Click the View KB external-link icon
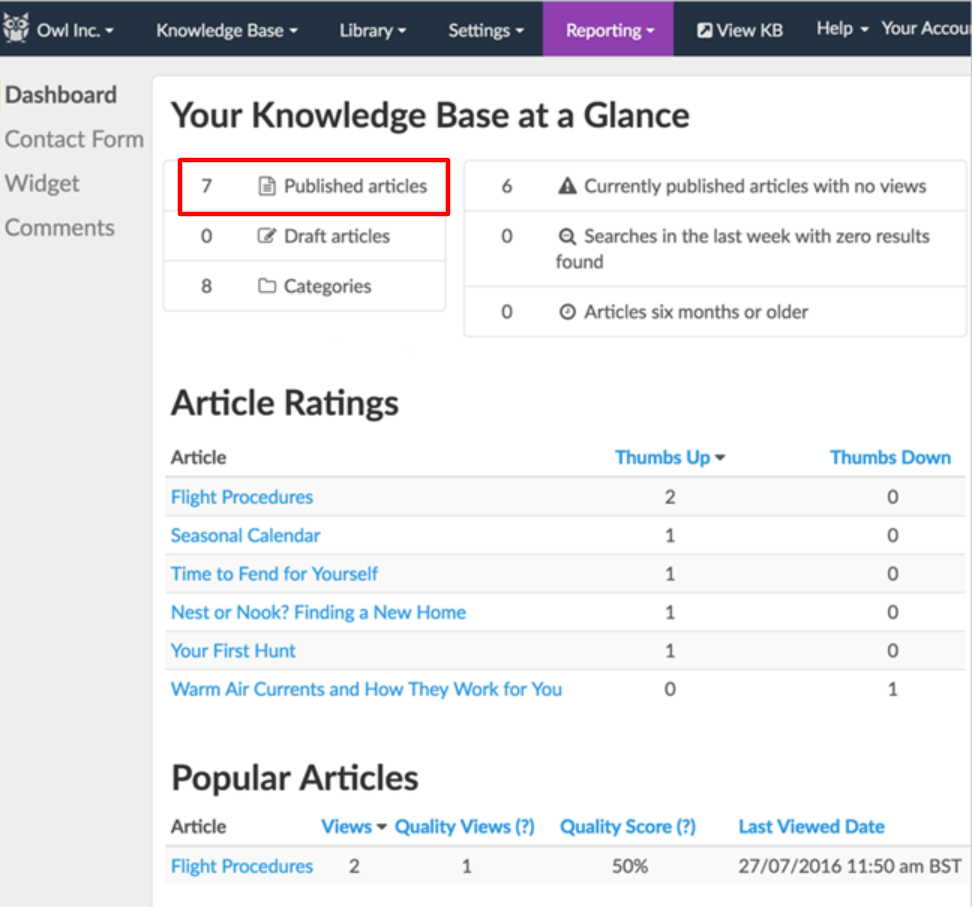 point(705,29)
